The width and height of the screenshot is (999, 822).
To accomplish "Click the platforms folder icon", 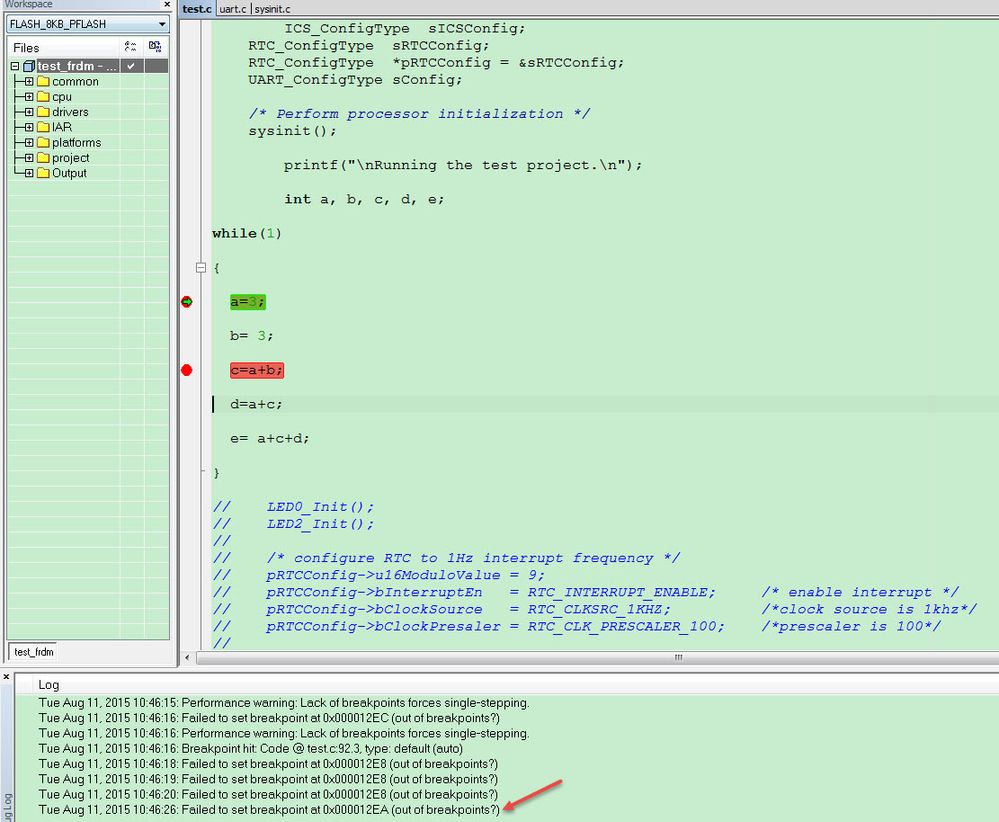I will [43, 143].
